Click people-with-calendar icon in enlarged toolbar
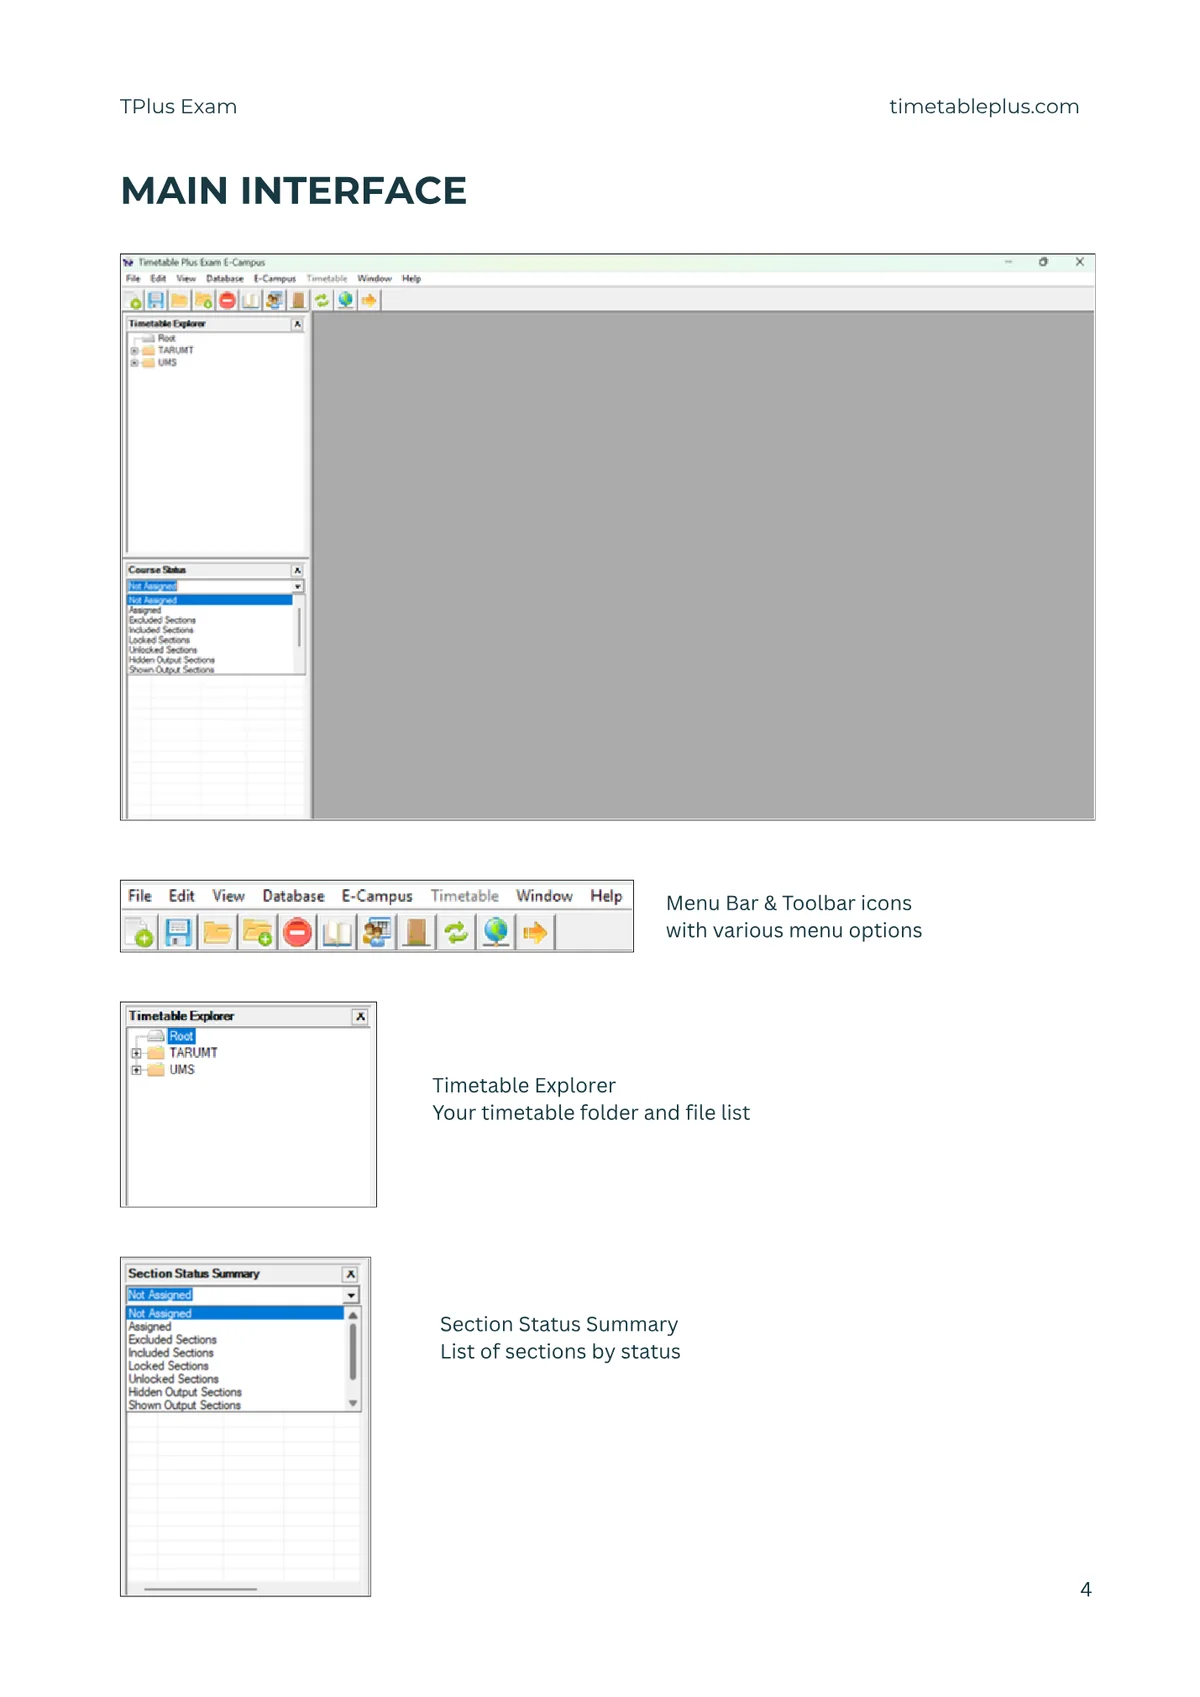1200x1697 pixels. pos(377,933)
